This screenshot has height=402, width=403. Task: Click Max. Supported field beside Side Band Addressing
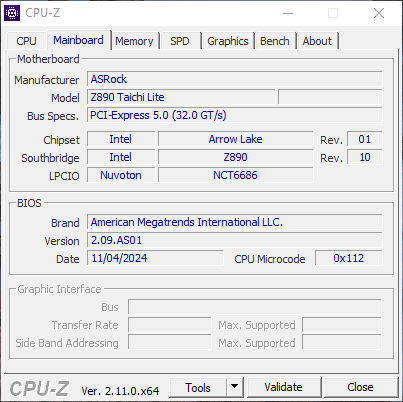(342, 343)
